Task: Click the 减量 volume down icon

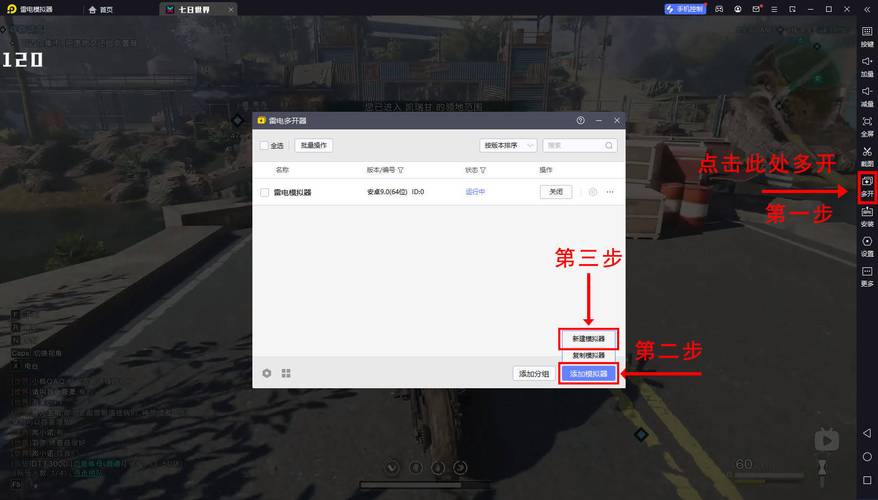Action: click(x=867, y=96)
